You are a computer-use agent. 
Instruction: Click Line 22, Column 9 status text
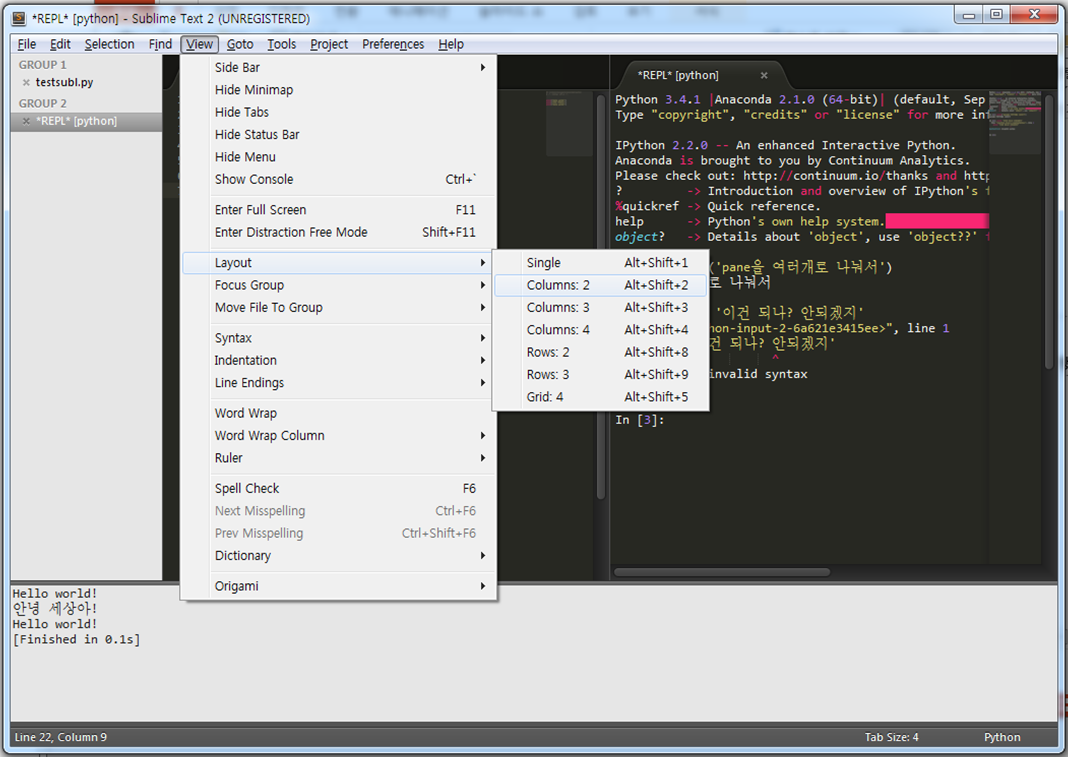(x=61, y=737)
